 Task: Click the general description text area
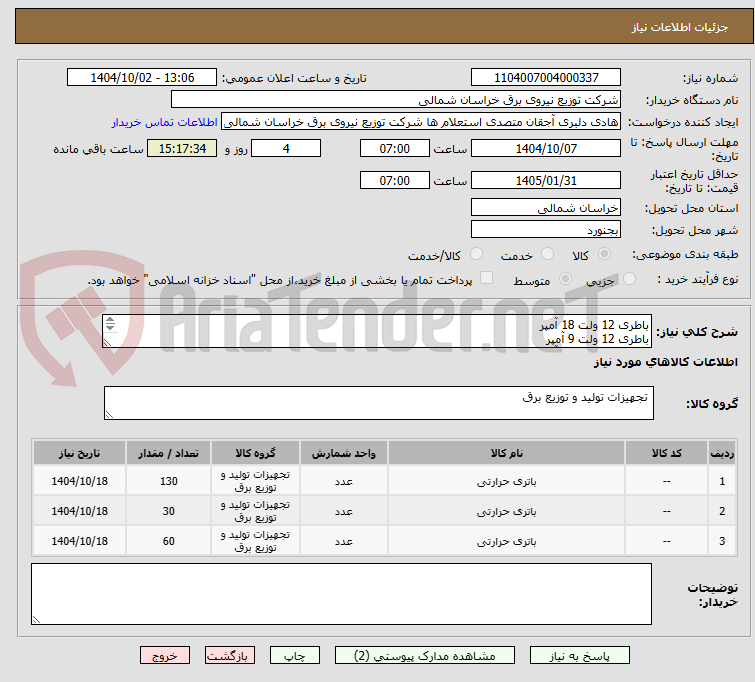[x=377, y=331]
